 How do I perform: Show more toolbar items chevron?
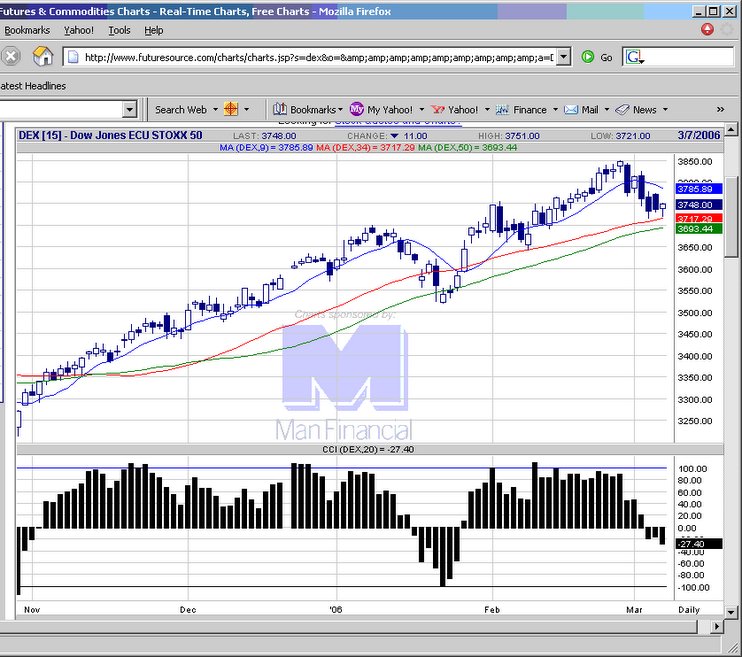tap(720, 110)
